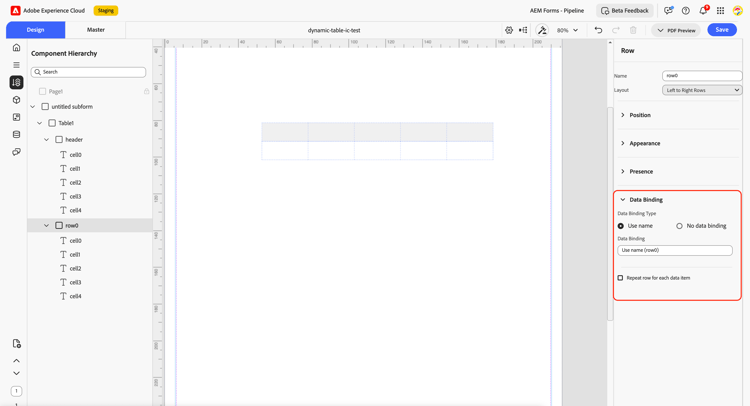Go to next page with down chevron
The height and width of the screenshot is (406, 750).
click(x=16, y=373)
